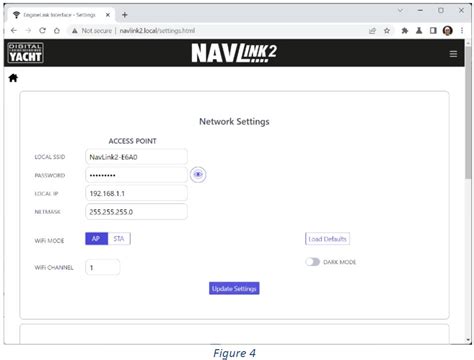Open the tab search chevron in title bar

point(400,11)
